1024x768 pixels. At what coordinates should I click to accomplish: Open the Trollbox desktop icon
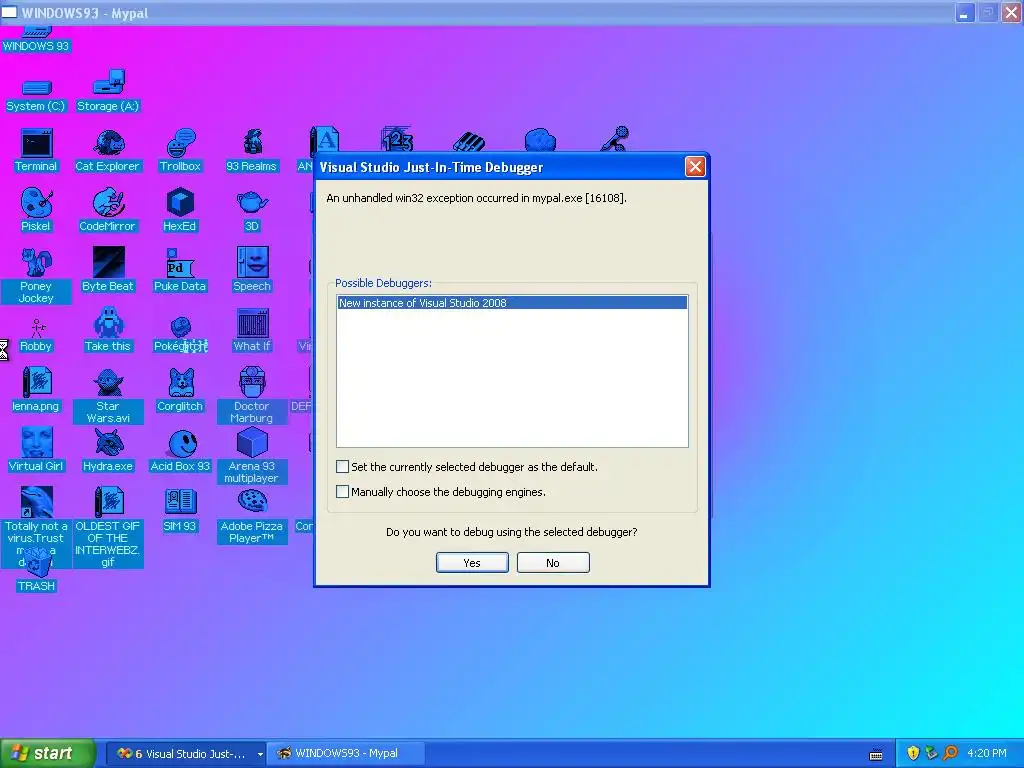click(180, 151)
